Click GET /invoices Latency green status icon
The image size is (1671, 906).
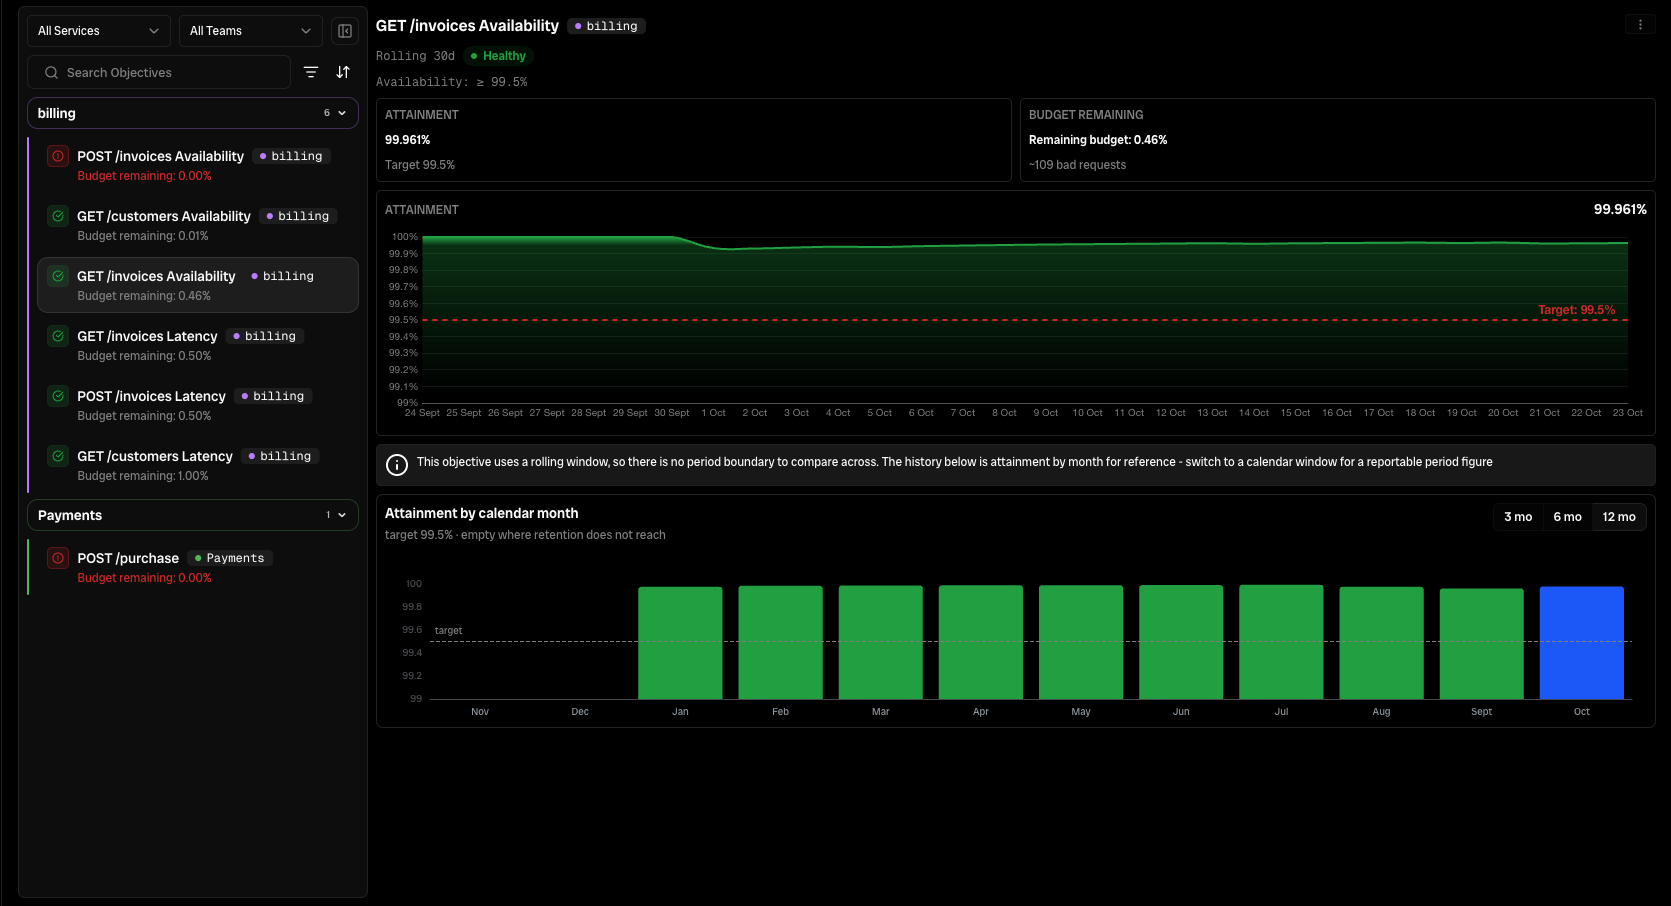(x=58, y=336)
